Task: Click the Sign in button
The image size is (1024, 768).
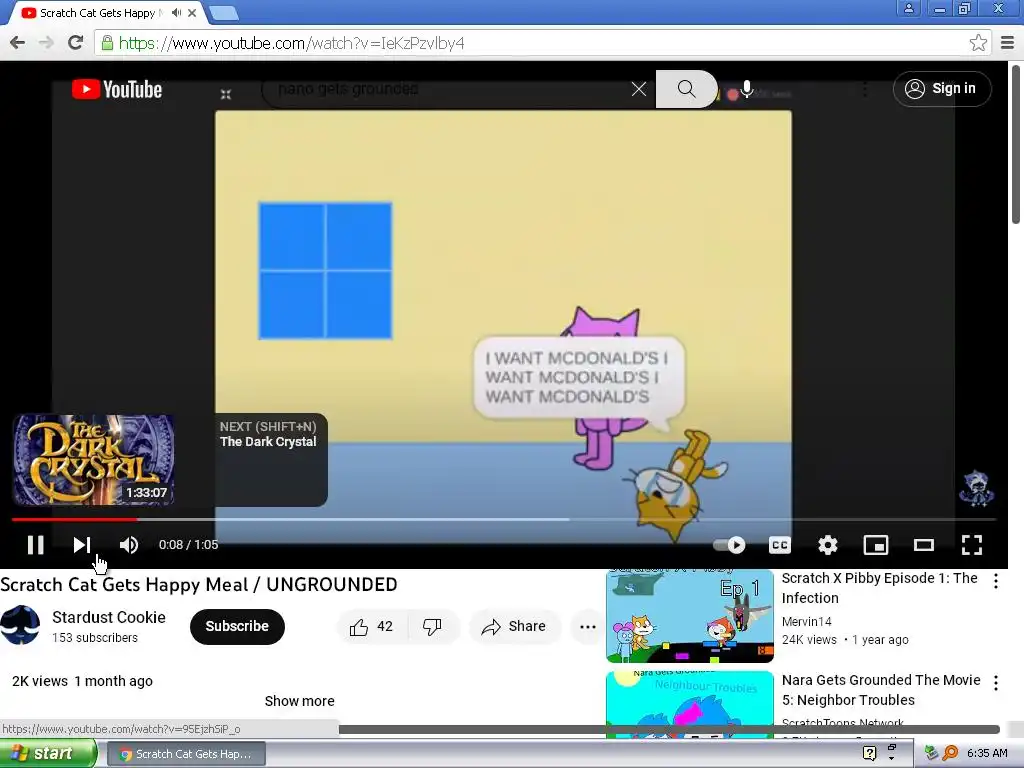Action: pyautogui.click(x=942, y=89)
